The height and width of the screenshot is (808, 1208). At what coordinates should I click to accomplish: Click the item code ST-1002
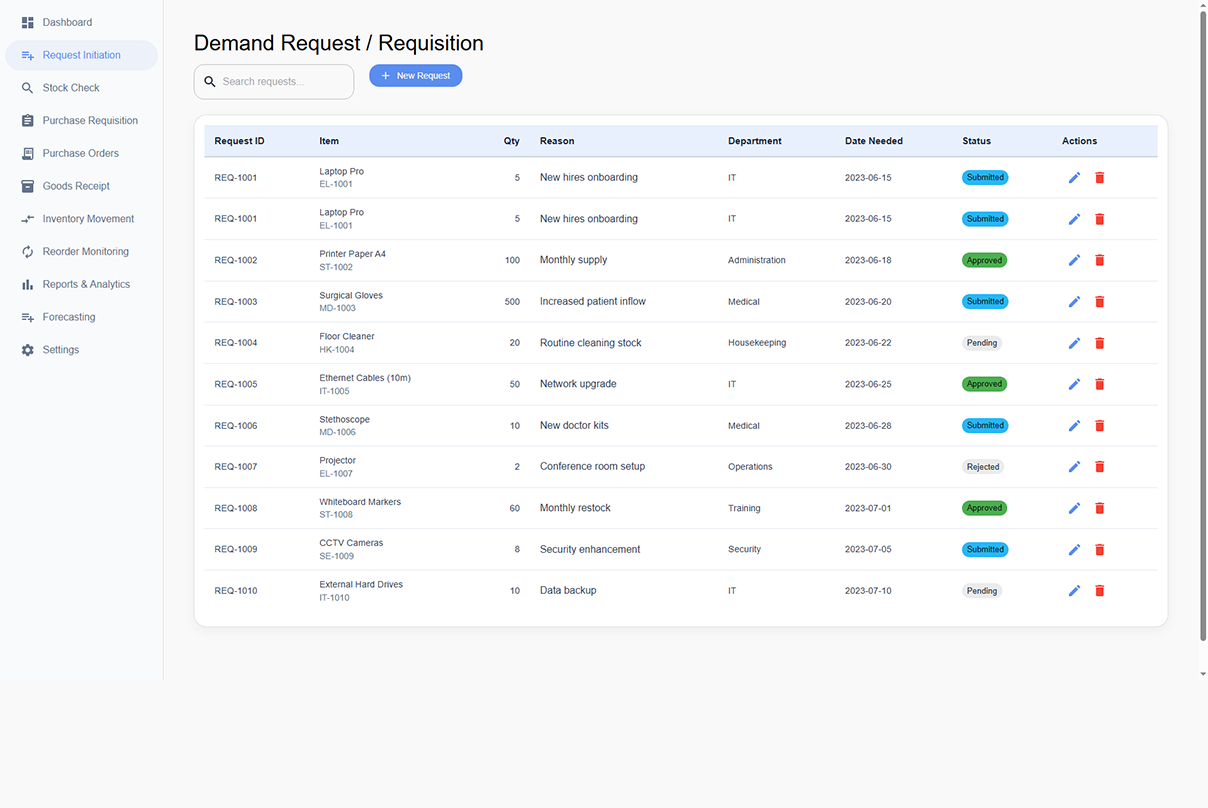(x=336, y=267)
